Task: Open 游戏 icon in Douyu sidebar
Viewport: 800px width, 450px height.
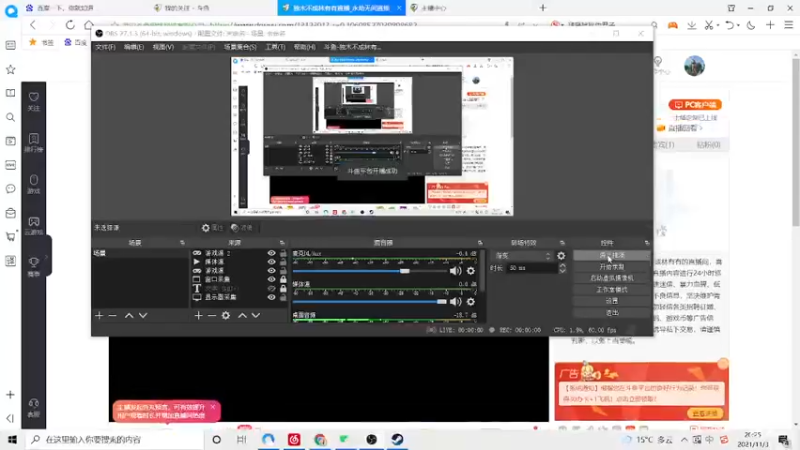Action: point(34,184)
